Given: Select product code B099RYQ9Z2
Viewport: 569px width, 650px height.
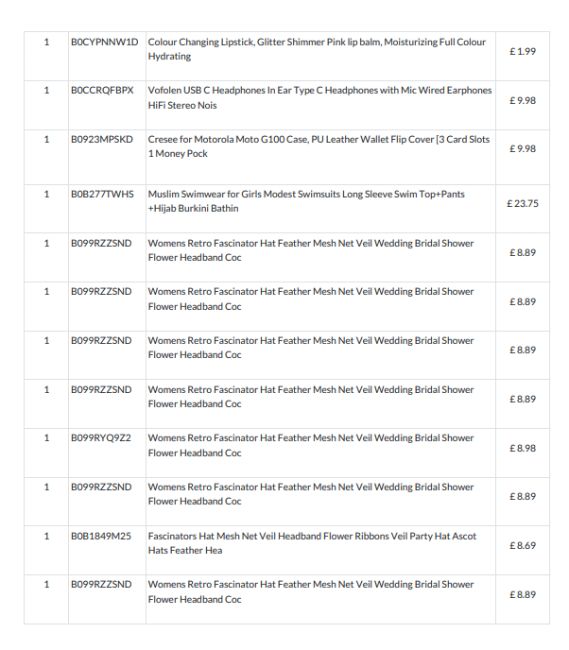Looking at the screenshot, I should [101, 438].
